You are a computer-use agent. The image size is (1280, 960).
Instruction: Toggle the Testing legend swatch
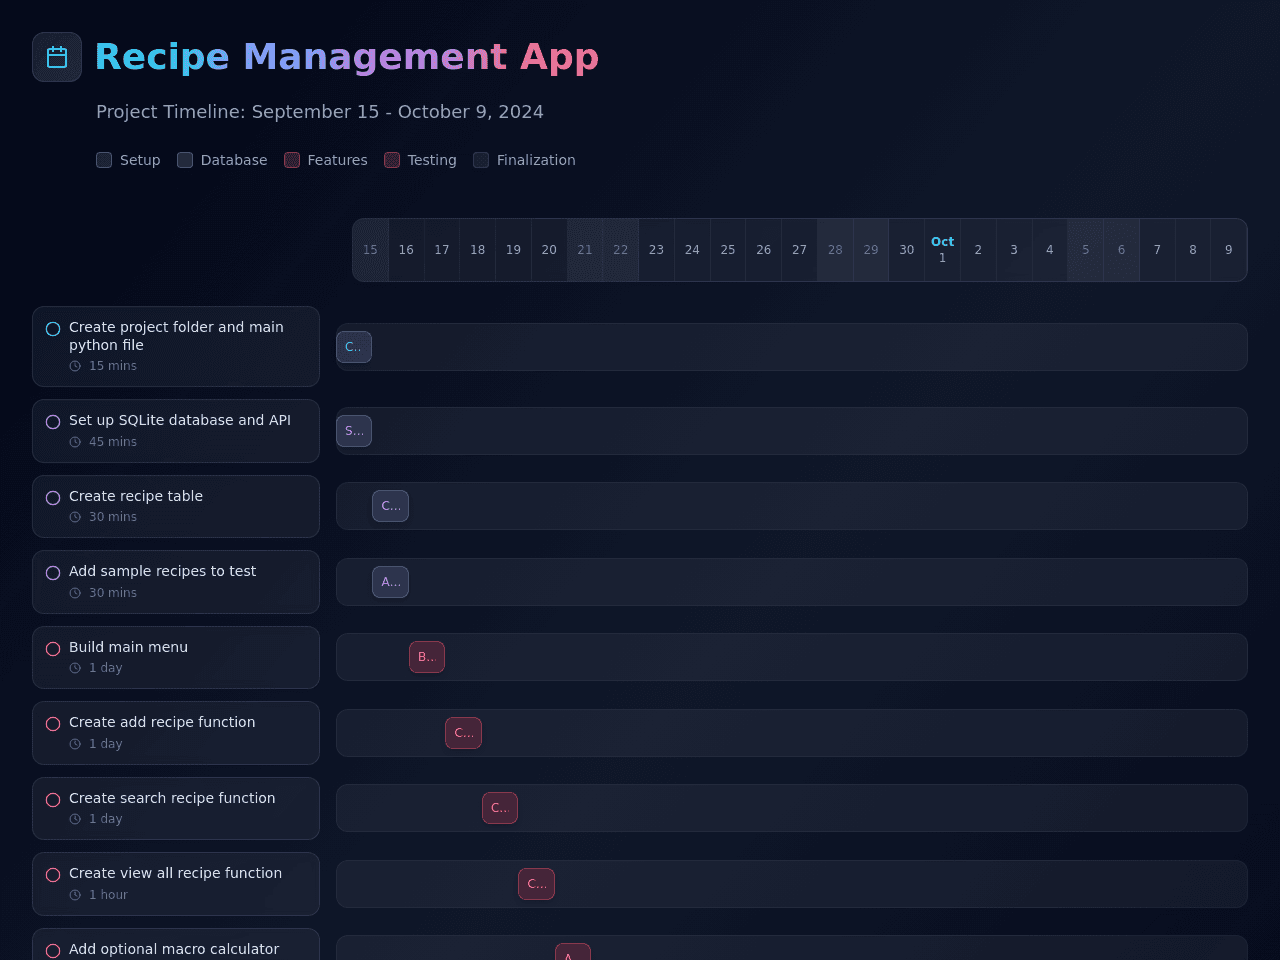pyautogui.click(x=392, y=160)
